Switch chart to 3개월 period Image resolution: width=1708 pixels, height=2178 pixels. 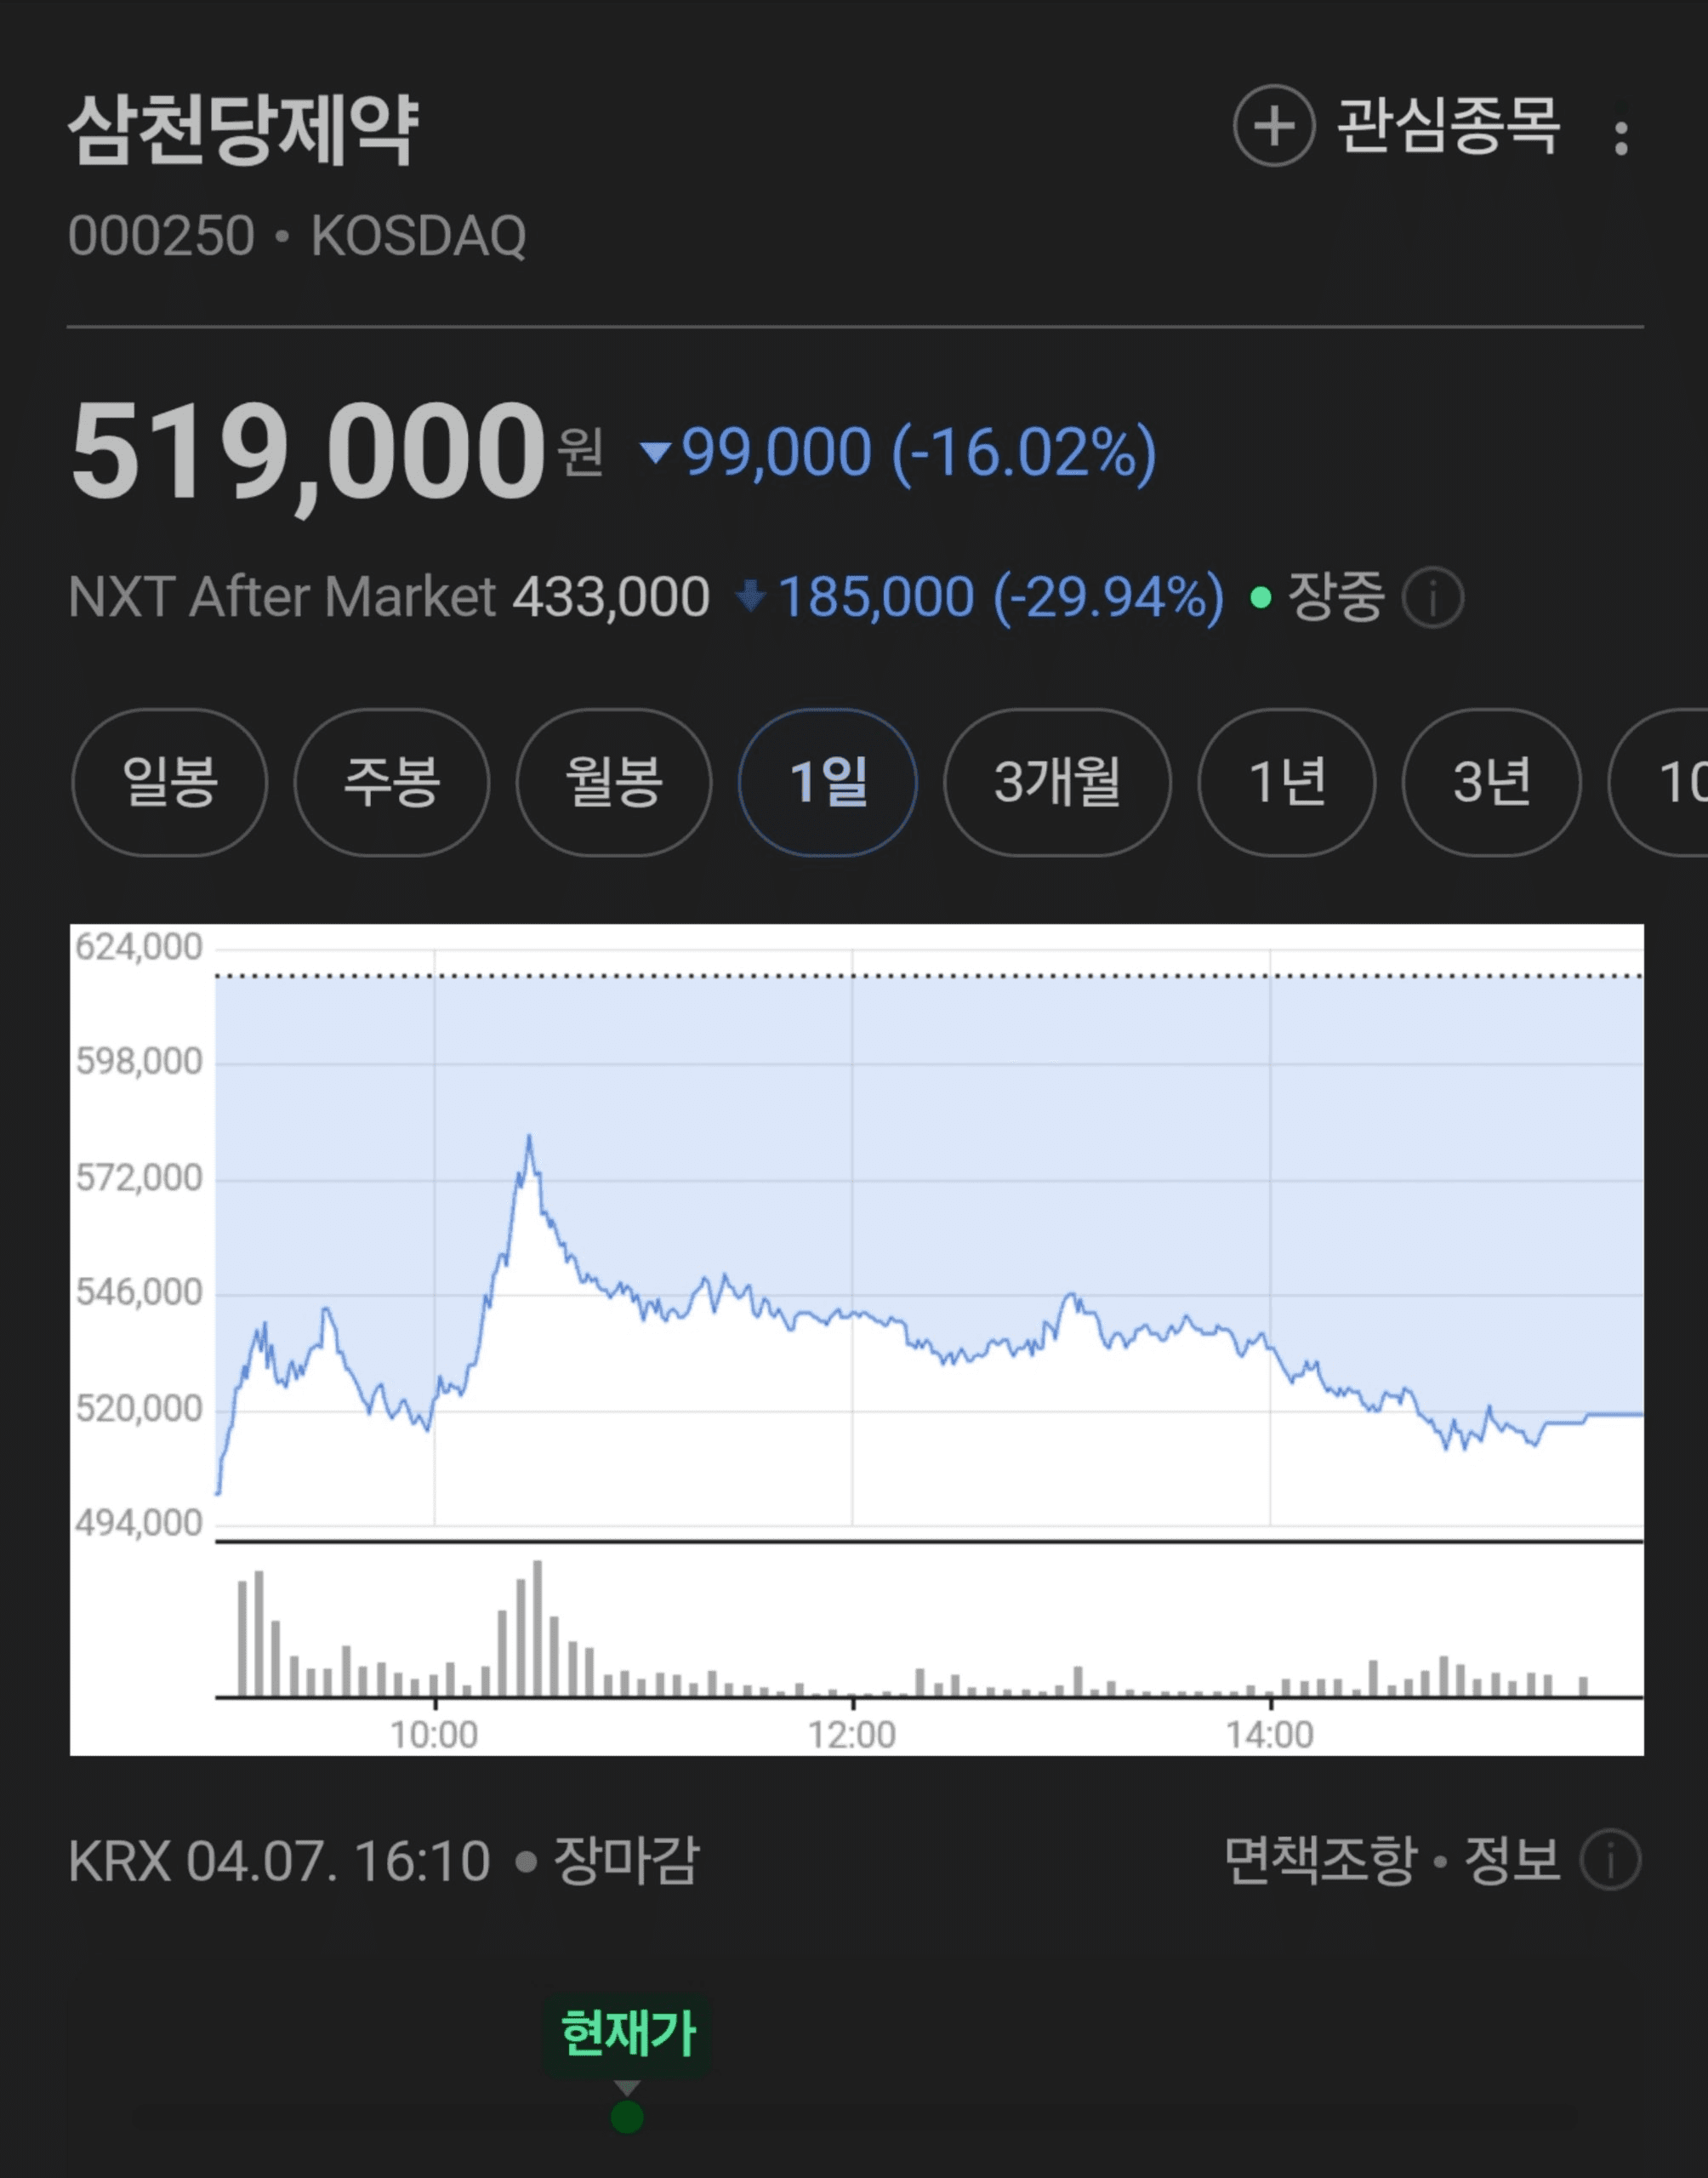1057,782
